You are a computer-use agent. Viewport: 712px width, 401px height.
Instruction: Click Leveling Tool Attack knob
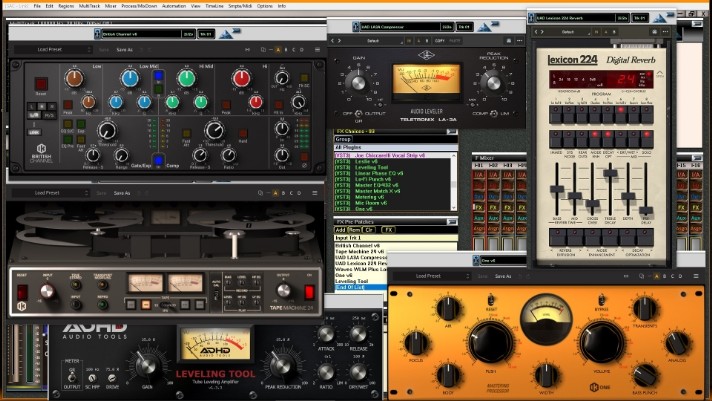coord(326,334)
